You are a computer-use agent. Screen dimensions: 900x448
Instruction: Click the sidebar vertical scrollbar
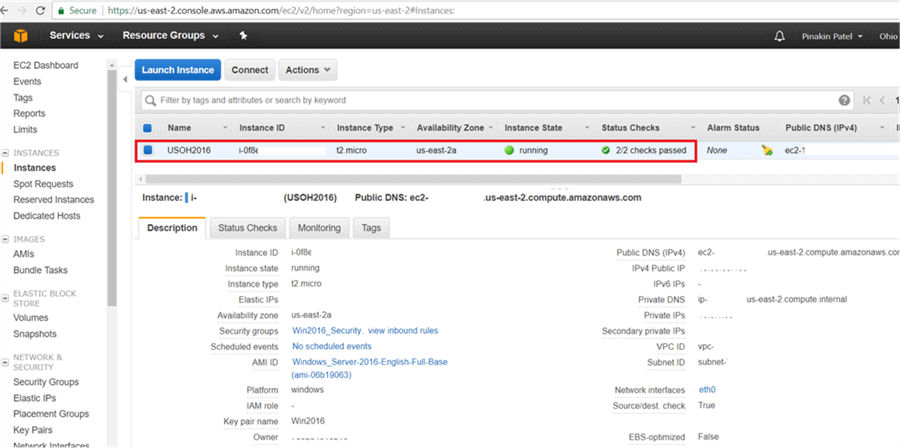[x=112, y=188]
